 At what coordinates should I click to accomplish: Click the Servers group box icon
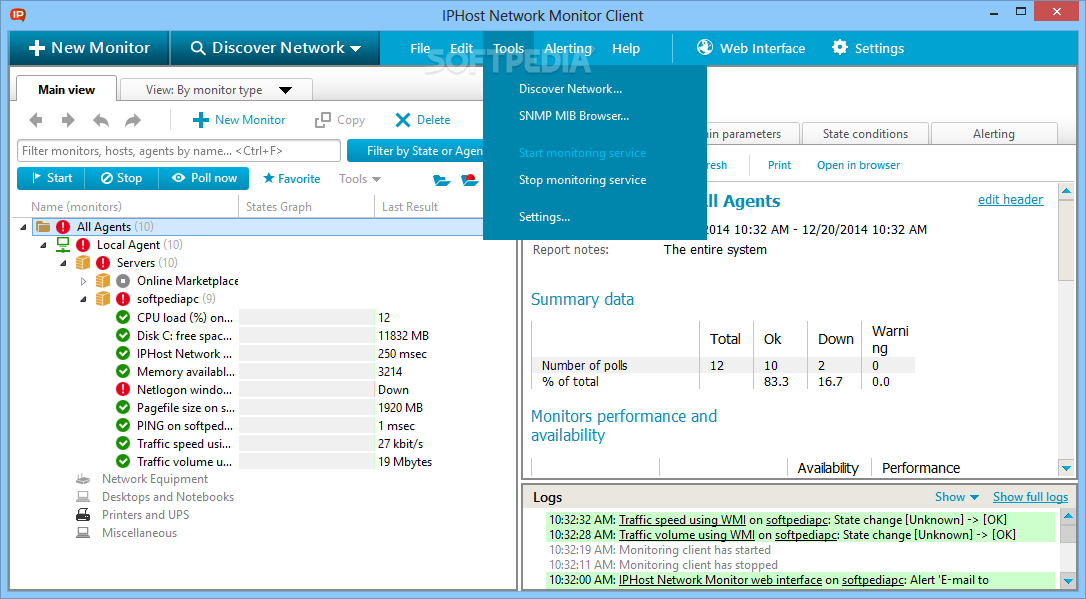tap(83, 262)
